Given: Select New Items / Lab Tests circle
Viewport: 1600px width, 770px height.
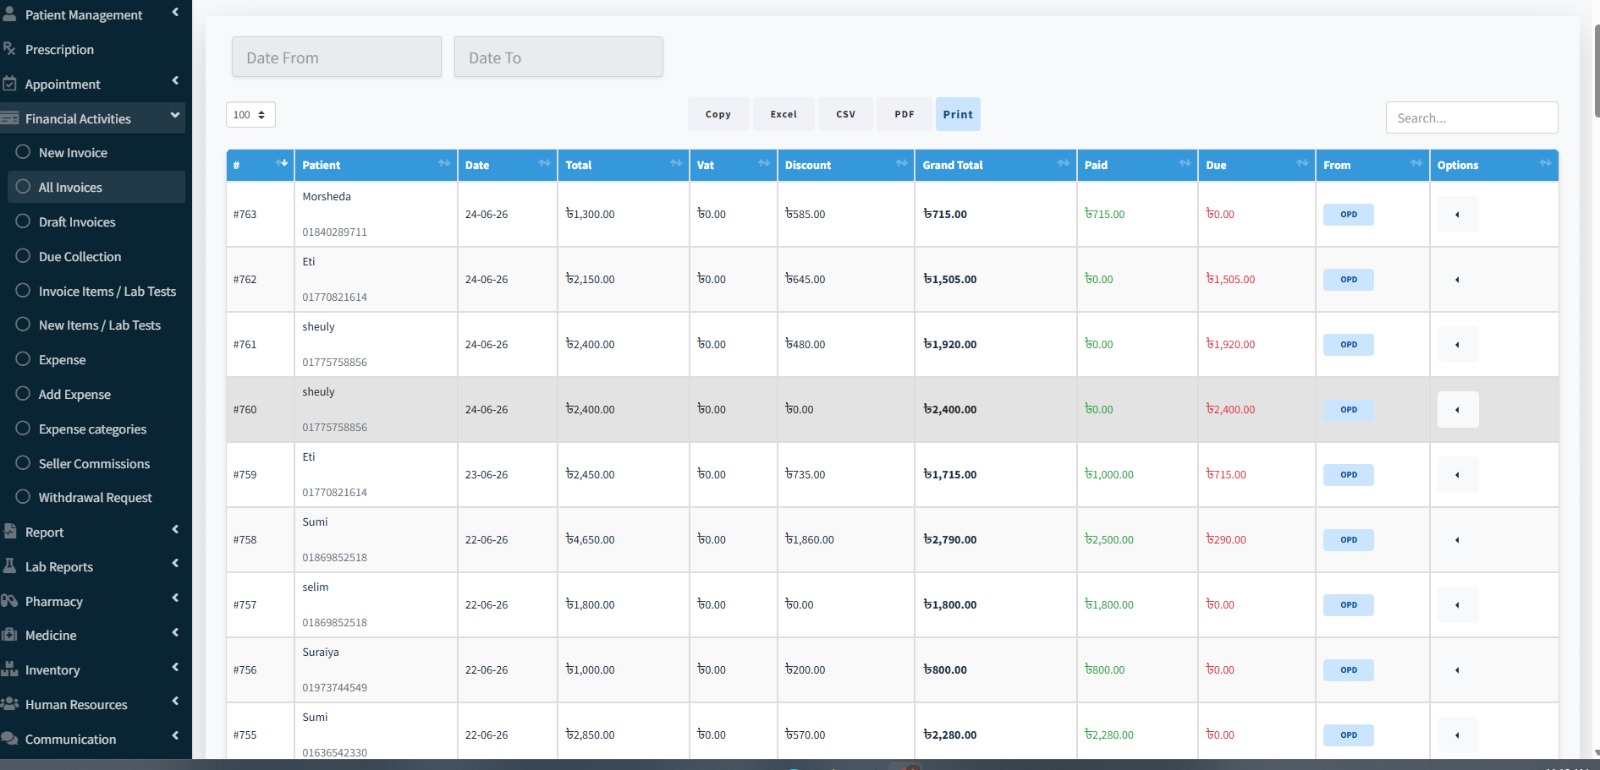Looking at the screenshot, I should [23, 324].
